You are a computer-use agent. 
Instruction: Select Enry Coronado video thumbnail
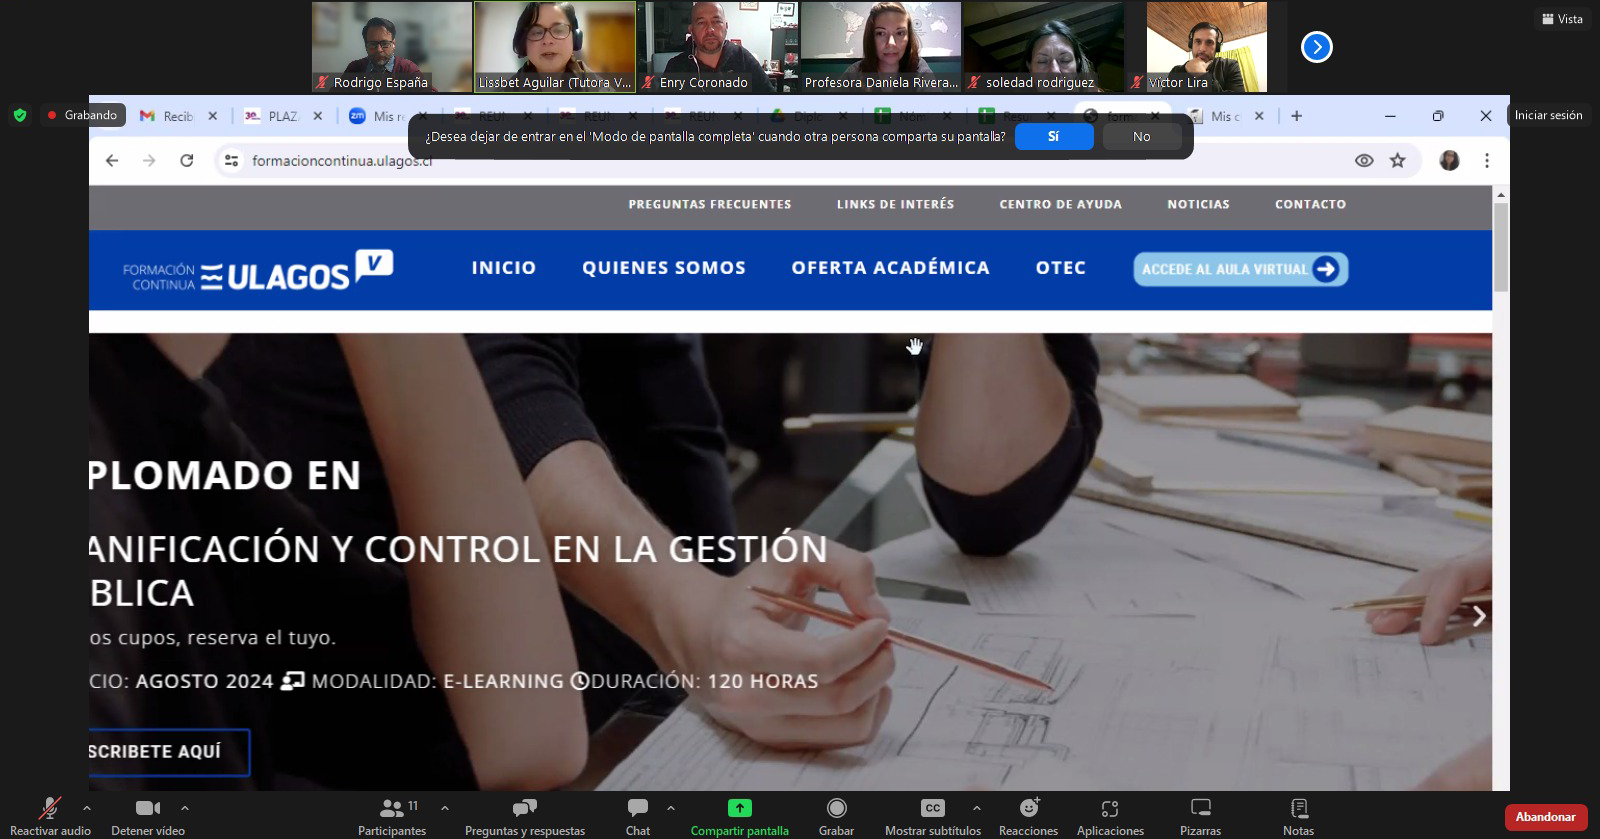[x=718, y=47]
